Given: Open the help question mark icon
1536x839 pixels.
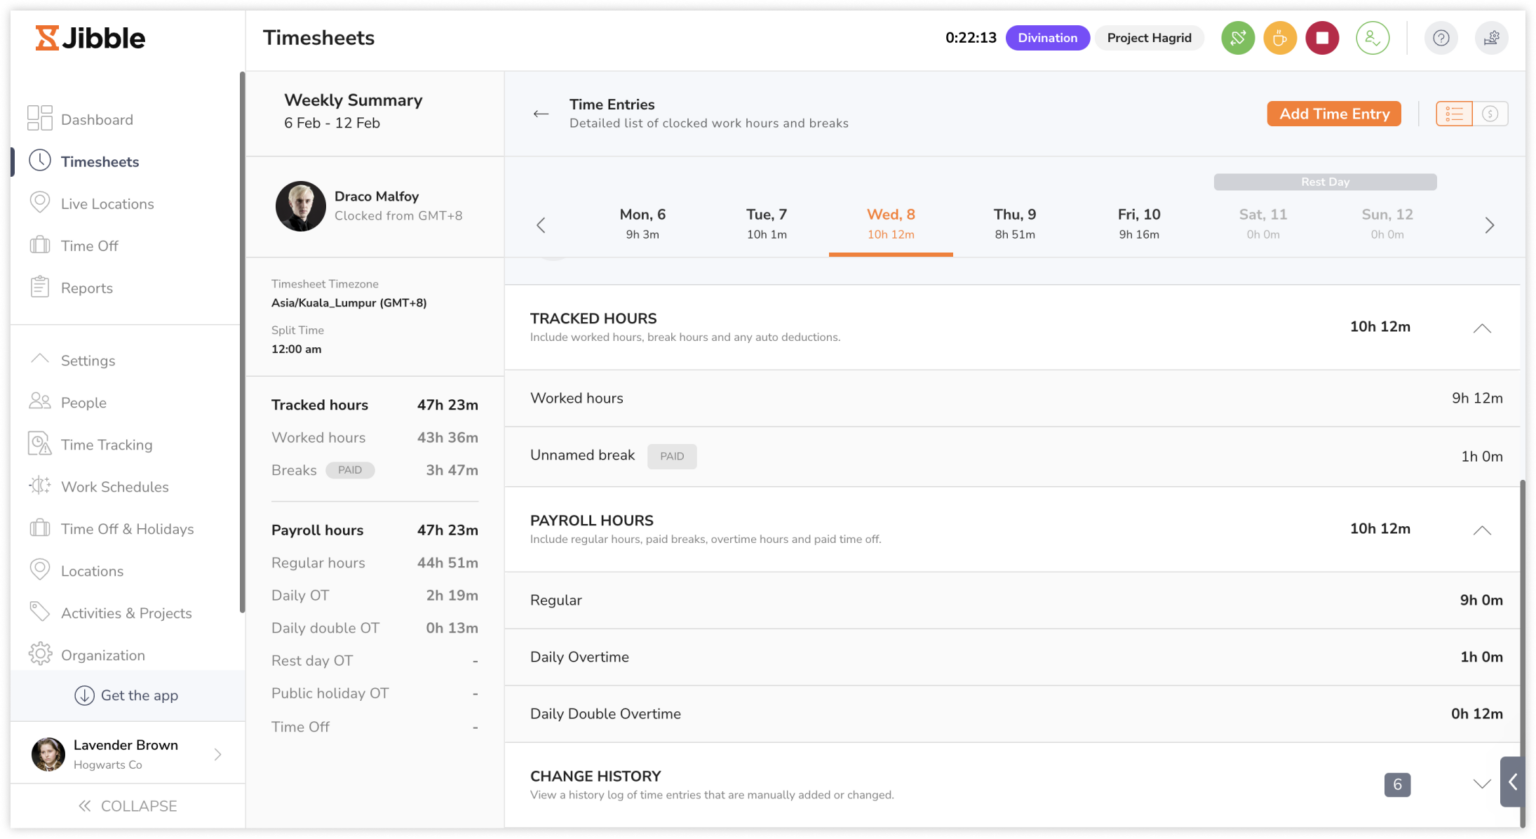Looking at the screenshot, I should point(1441,38).
